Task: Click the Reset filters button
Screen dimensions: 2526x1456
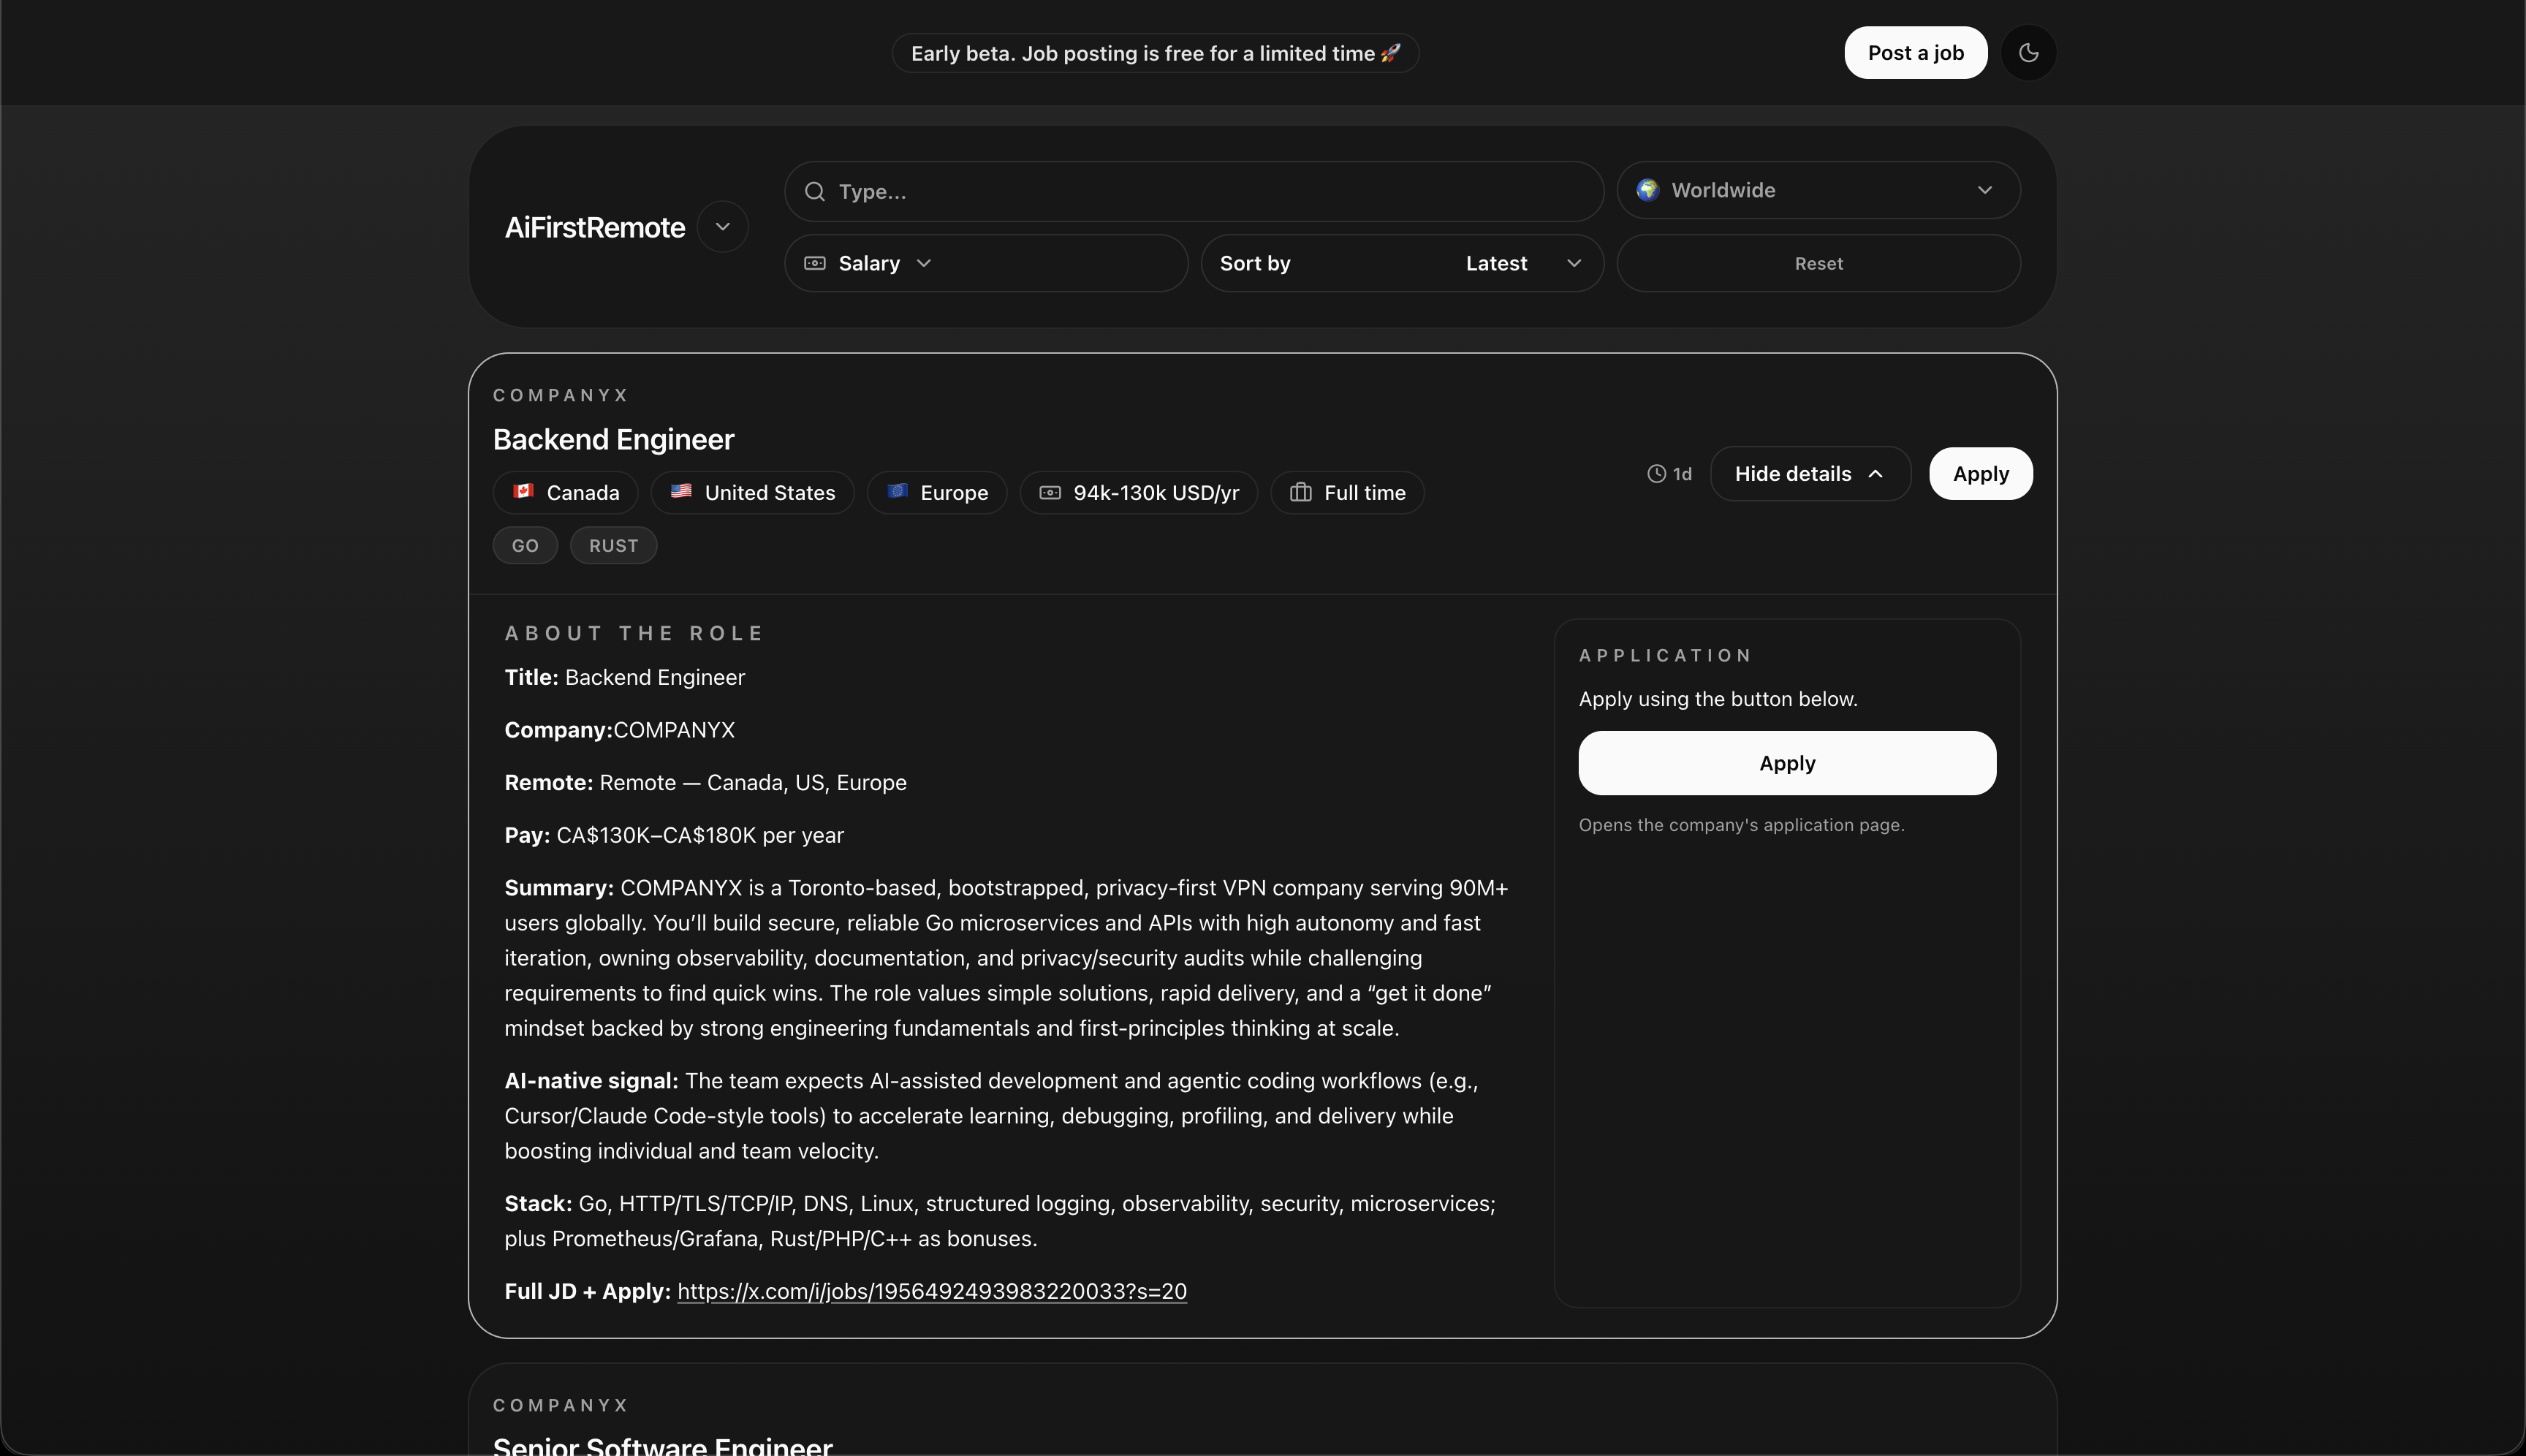Action: [1817, 263]
